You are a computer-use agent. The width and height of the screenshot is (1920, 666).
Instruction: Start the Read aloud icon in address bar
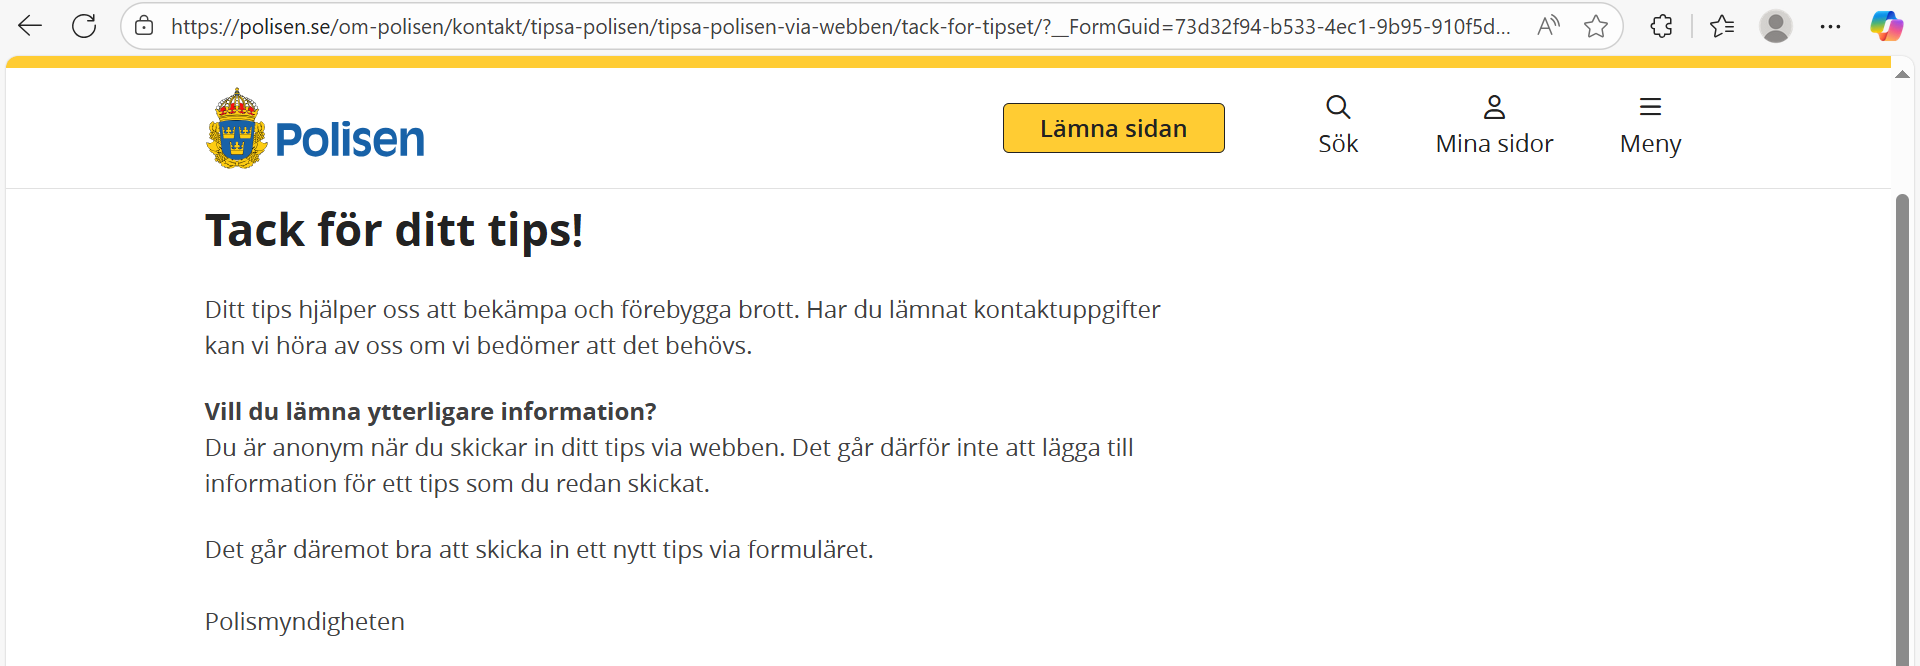click(x=1548, y=26)
